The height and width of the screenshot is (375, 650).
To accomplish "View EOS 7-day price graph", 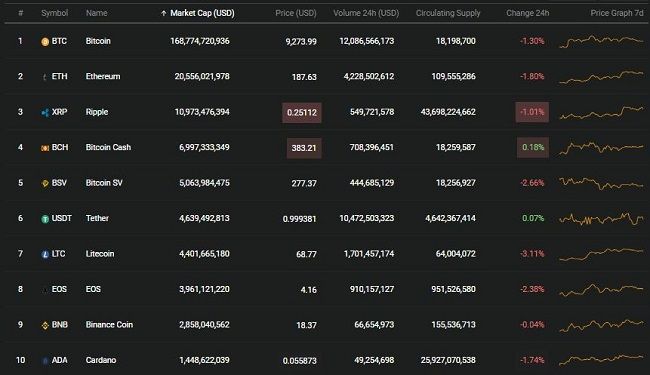I will [601, 290].
